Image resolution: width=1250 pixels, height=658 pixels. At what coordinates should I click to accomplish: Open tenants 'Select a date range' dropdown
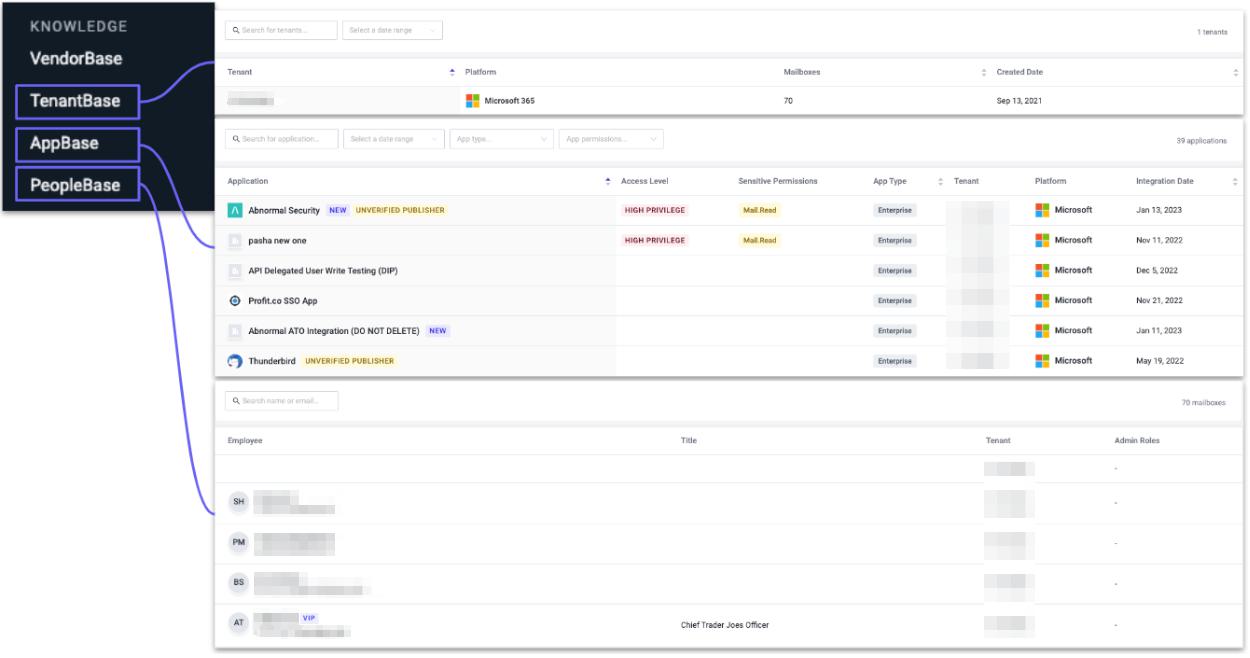click(392, 30)
